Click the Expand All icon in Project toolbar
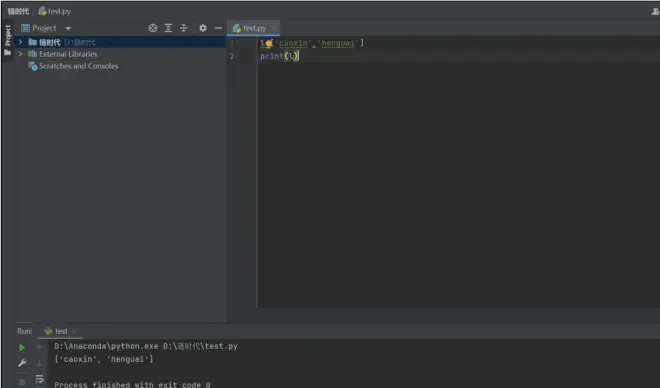This screenshot has width=660, height=388. (x=168, y=28)
